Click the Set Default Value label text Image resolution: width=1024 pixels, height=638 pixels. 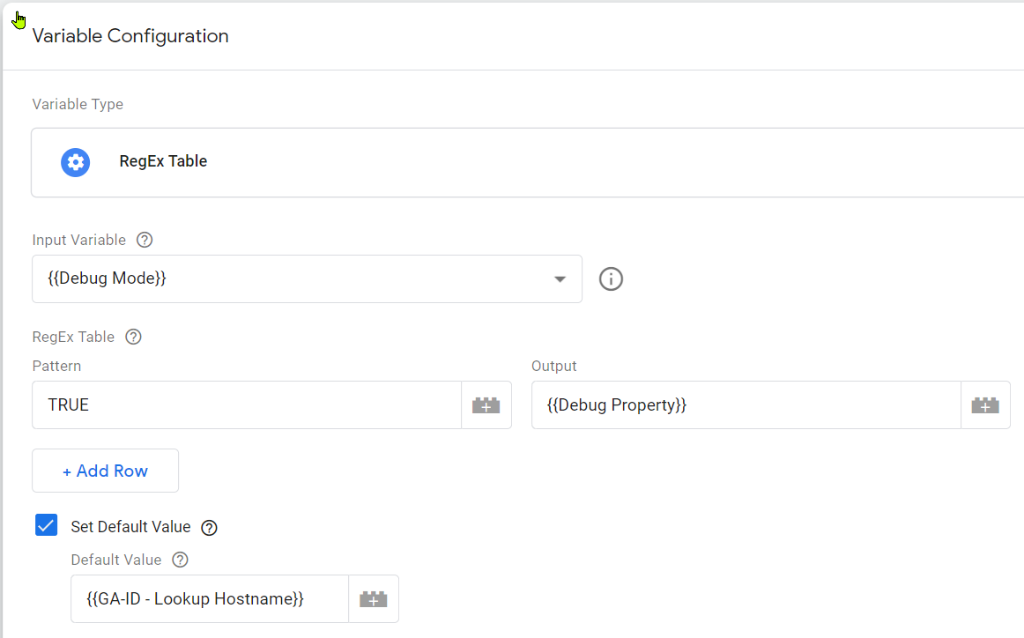coord(130,527)
